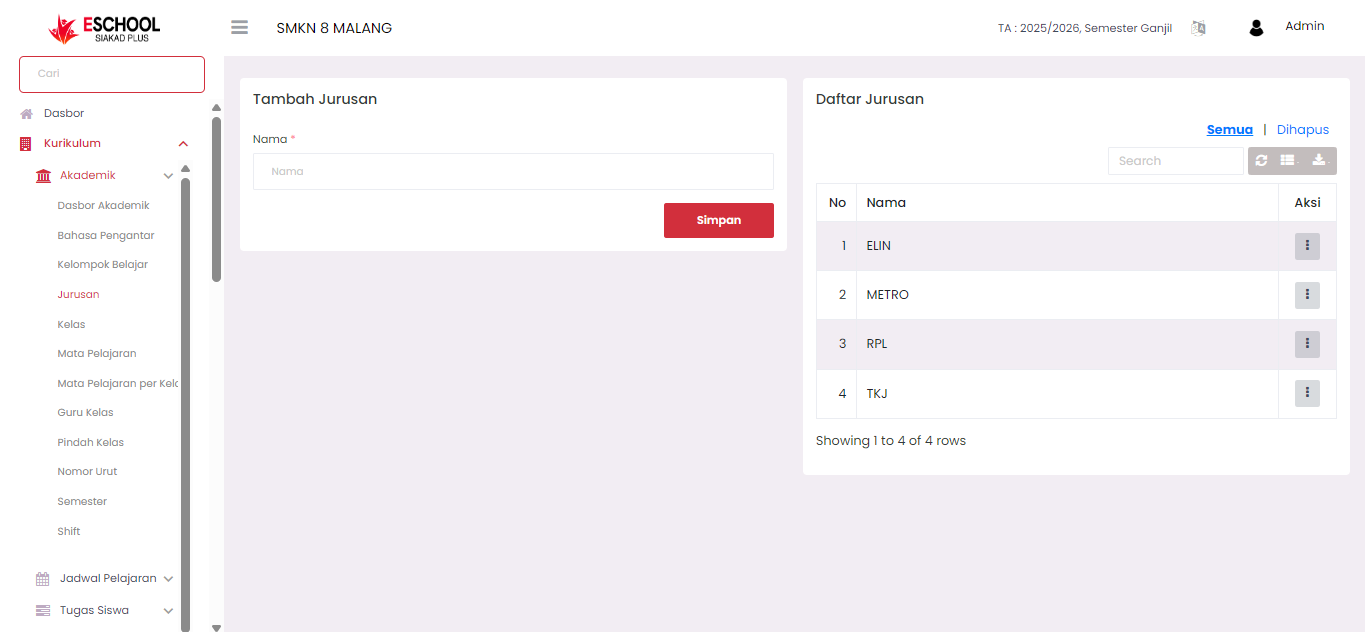Open action menu for RPL row
Viewport: 1365px width, 632px height.
point(1307,344)
